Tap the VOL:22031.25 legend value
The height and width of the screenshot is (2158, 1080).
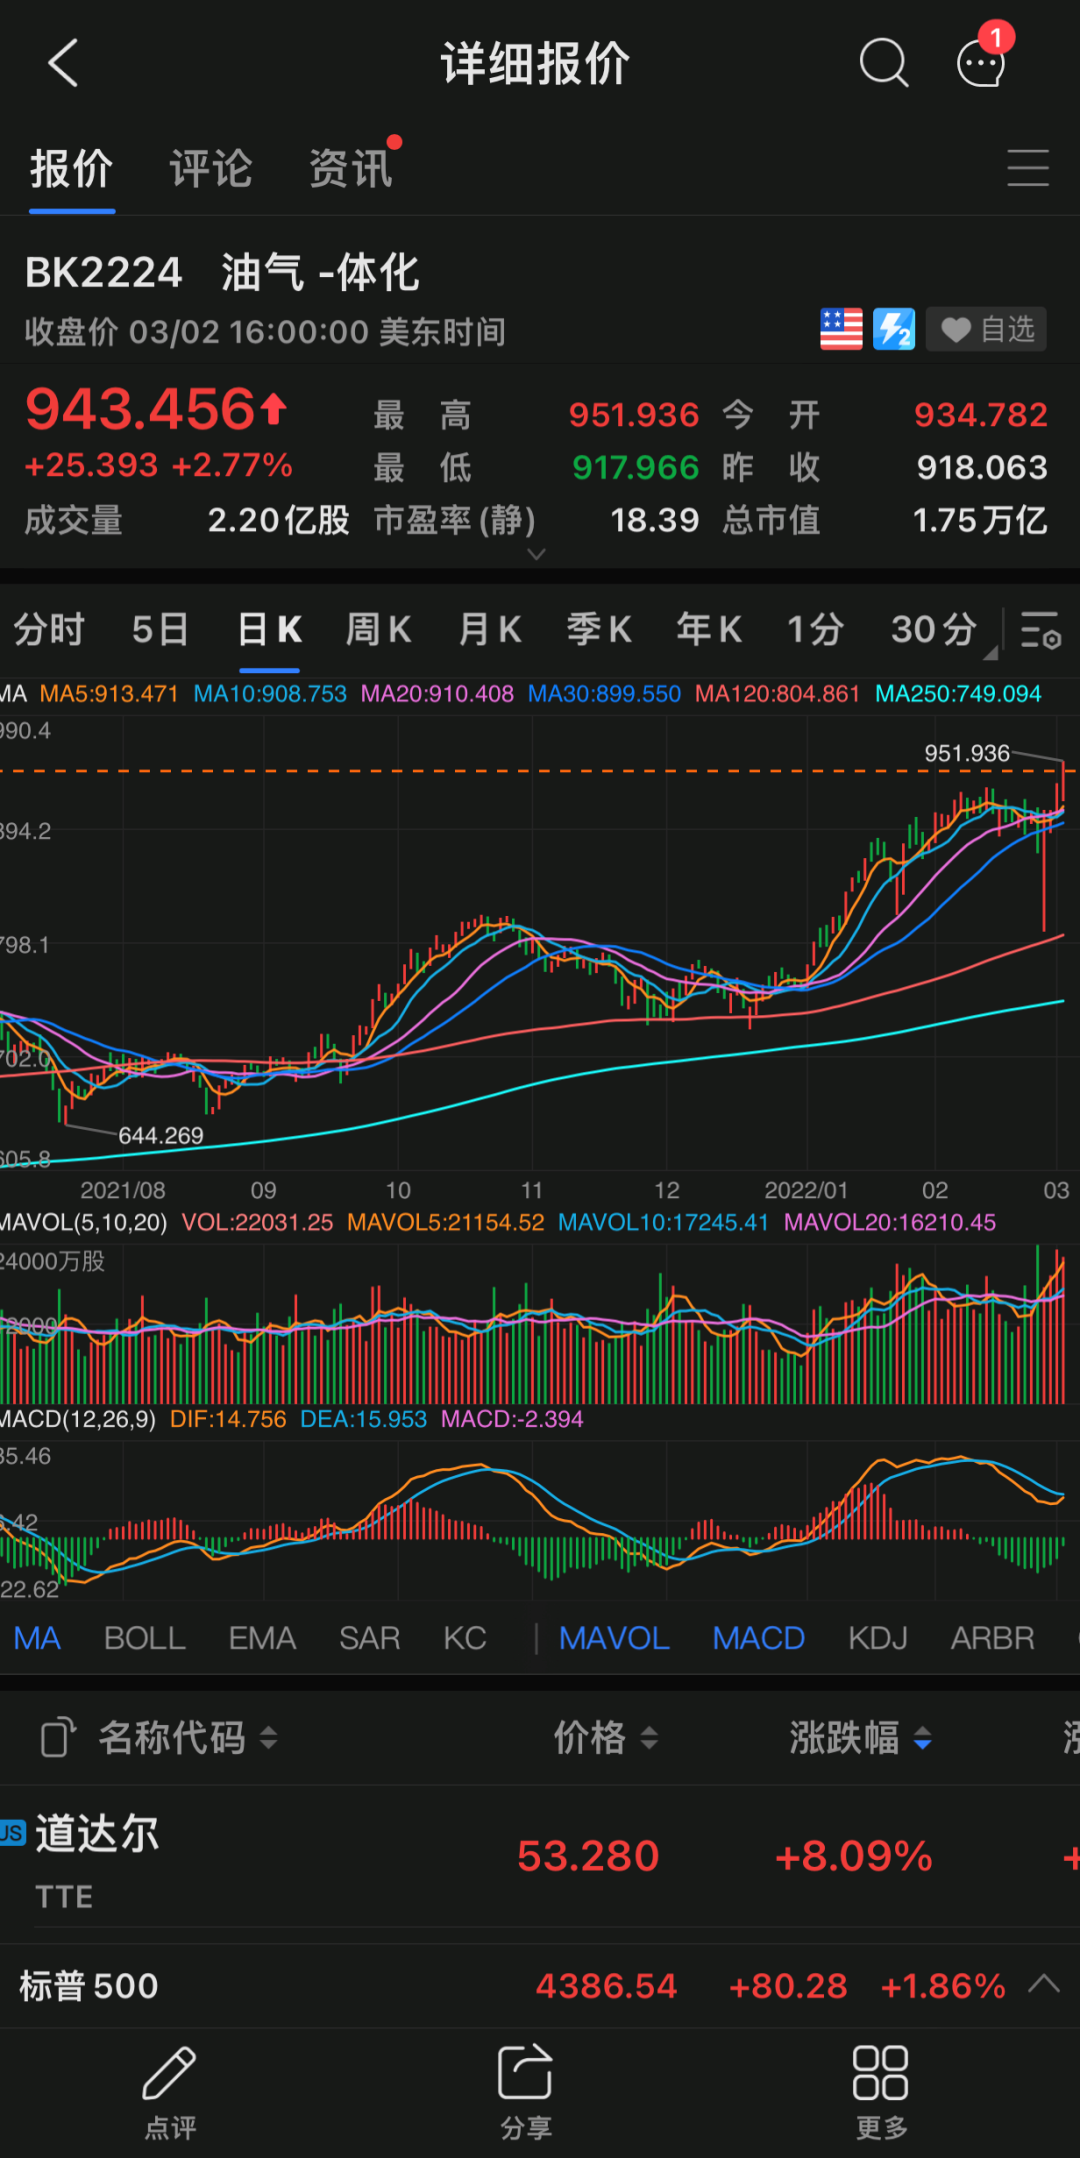257,1223
